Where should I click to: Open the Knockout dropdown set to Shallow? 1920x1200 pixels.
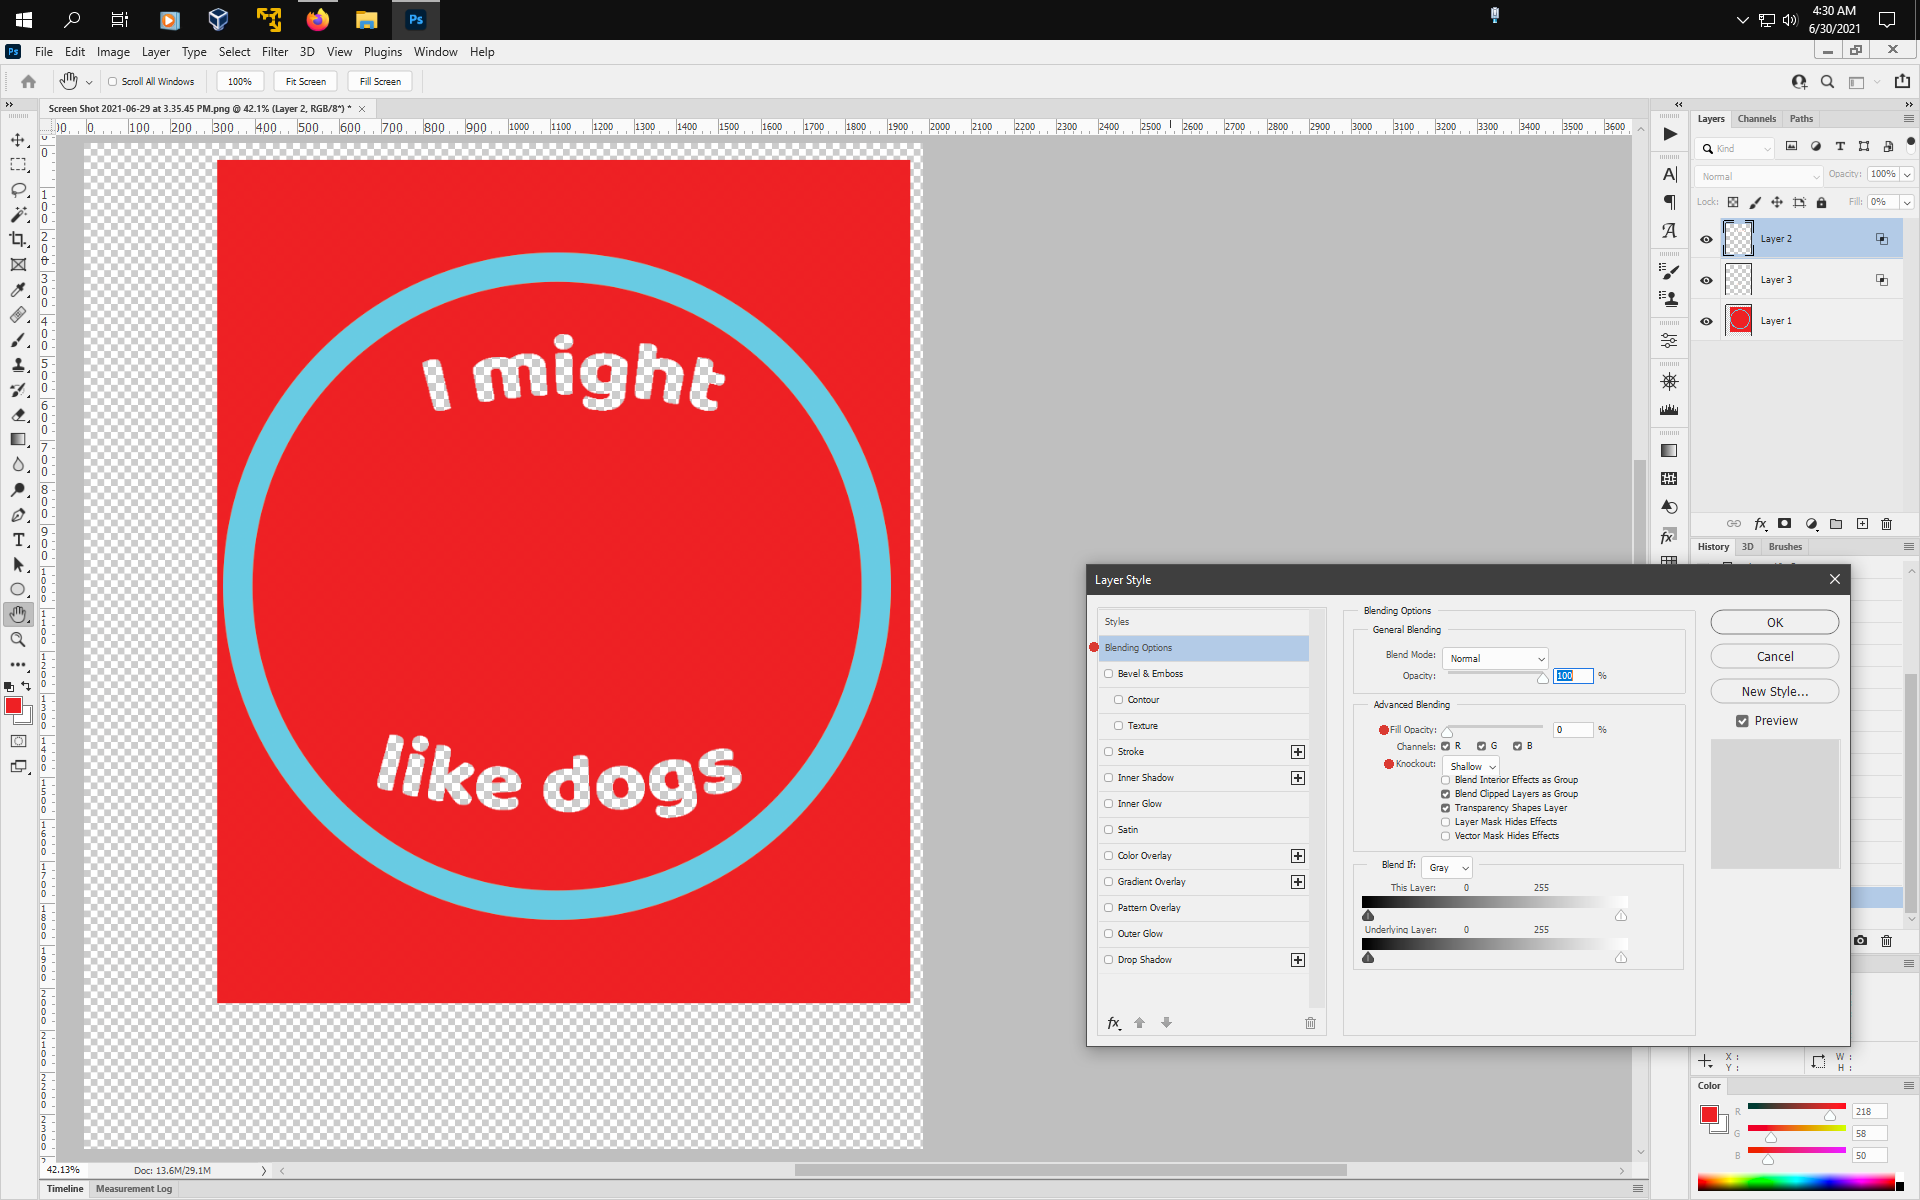[x=1470, y=766]
